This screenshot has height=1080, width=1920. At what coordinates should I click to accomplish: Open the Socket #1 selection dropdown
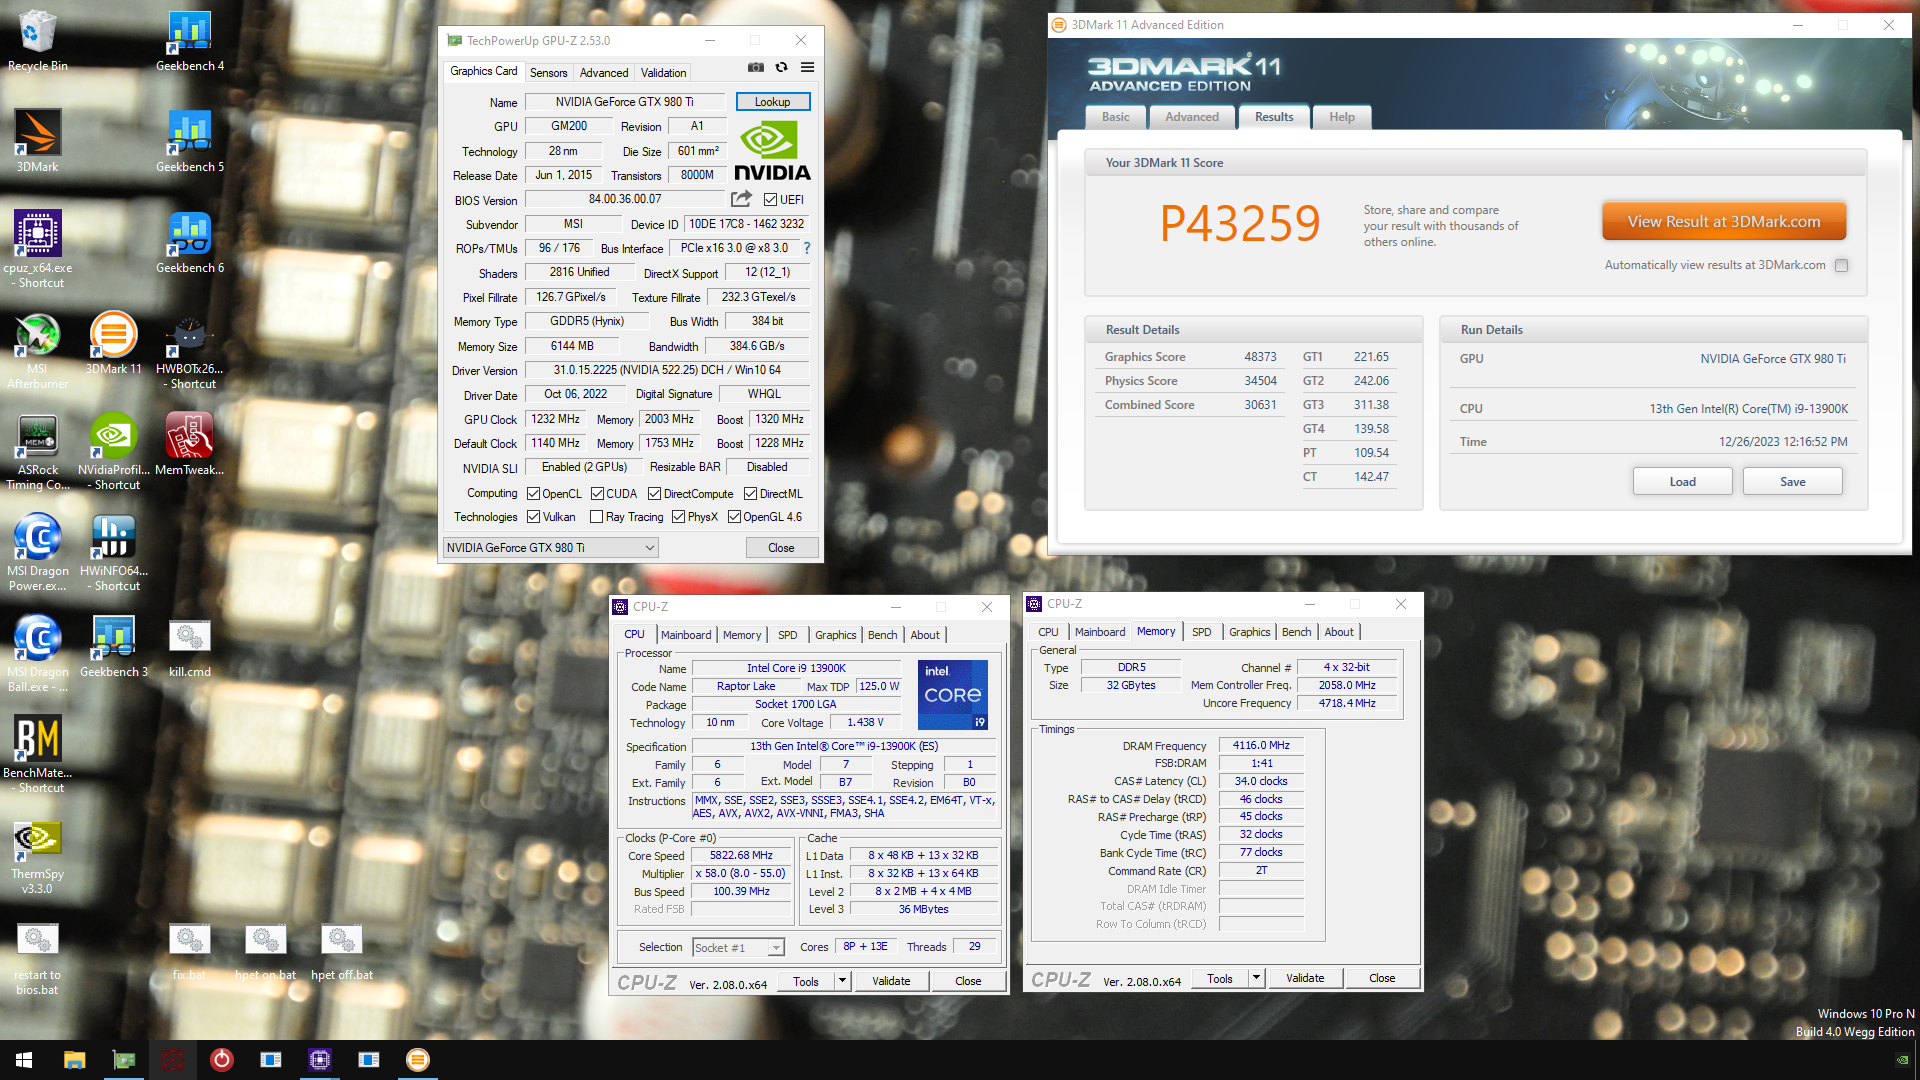(x=738, y=948)
